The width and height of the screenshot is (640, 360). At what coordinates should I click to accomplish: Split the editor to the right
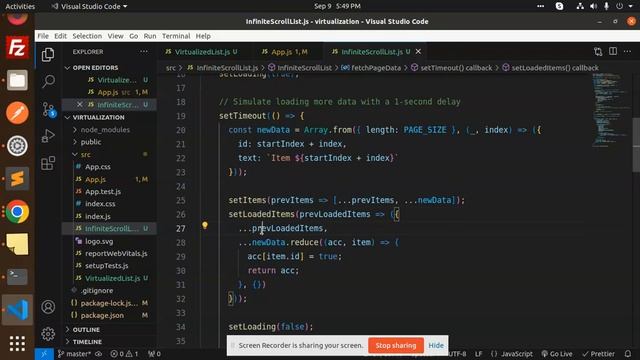click(x=613, y=51)
